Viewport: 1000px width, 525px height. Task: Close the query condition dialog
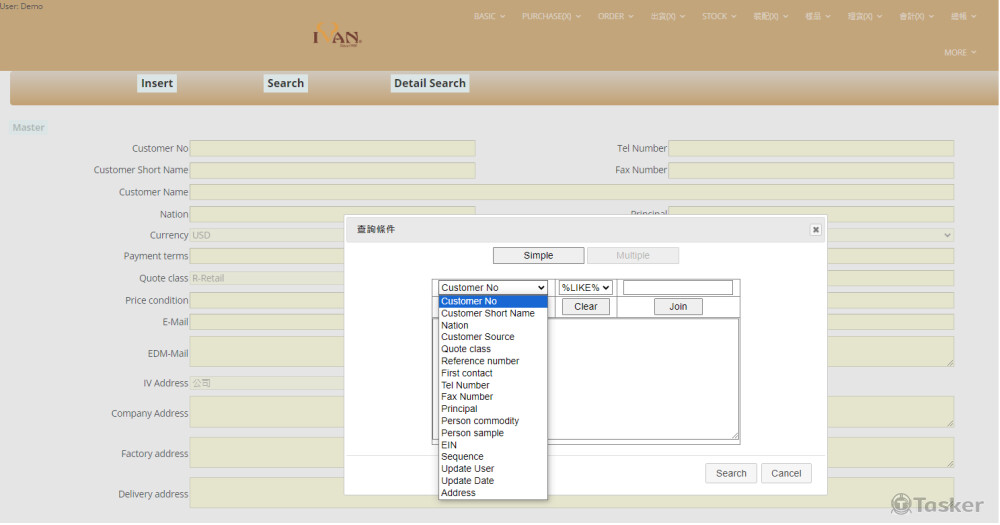pos(815,230)
